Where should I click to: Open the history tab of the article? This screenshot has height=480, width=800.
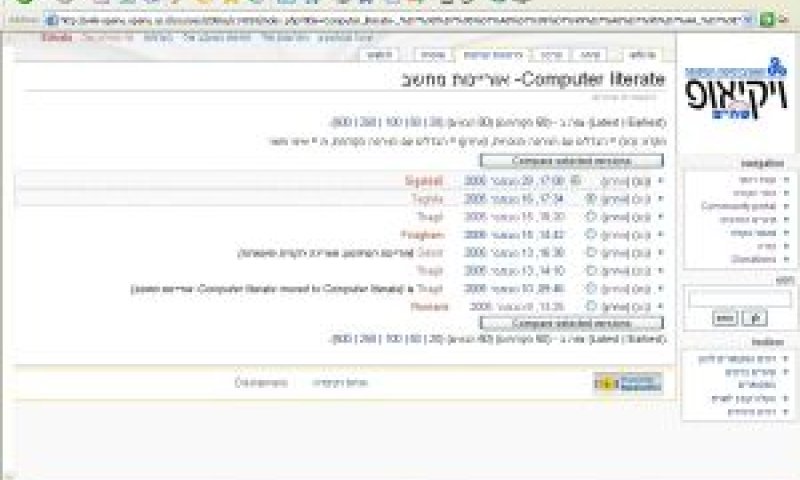pyautogui.click(x=493, y=55)
